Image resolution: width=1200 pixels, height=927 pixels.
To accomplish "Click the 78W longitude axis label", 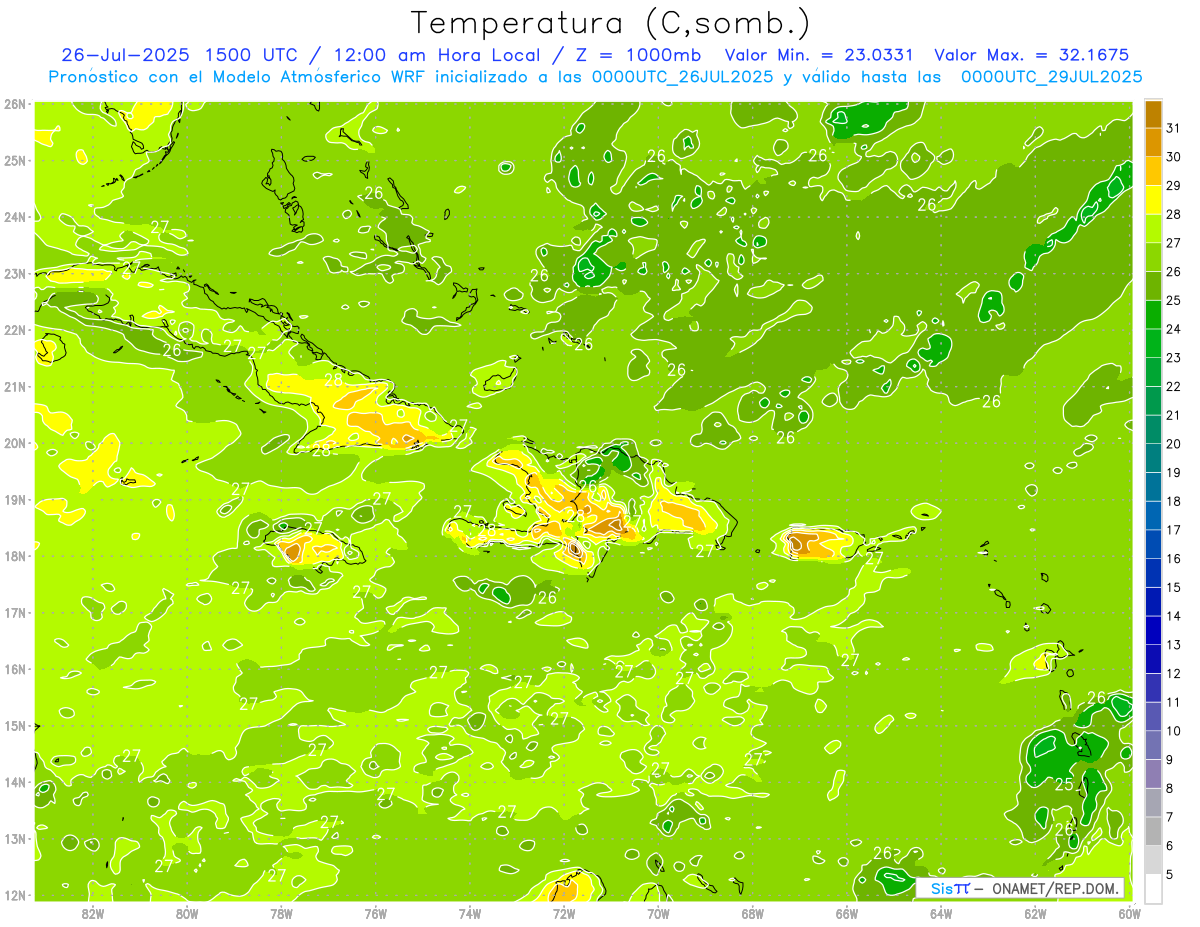I will click(281, 912).
